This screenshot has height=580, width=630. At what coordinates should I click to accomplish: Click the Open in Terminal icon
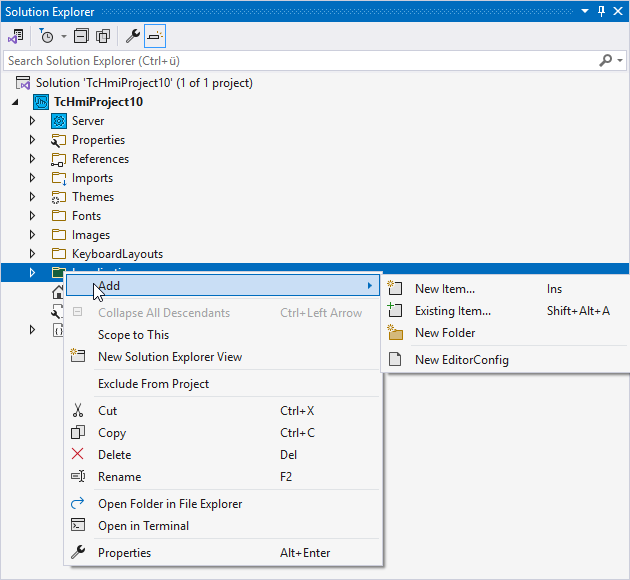tap(78, 525)
